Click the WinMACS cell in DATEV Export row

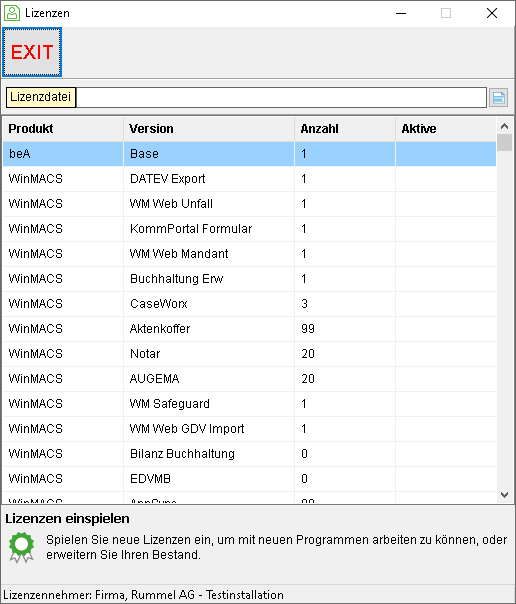pyautogui.click(x=63, y=179)
